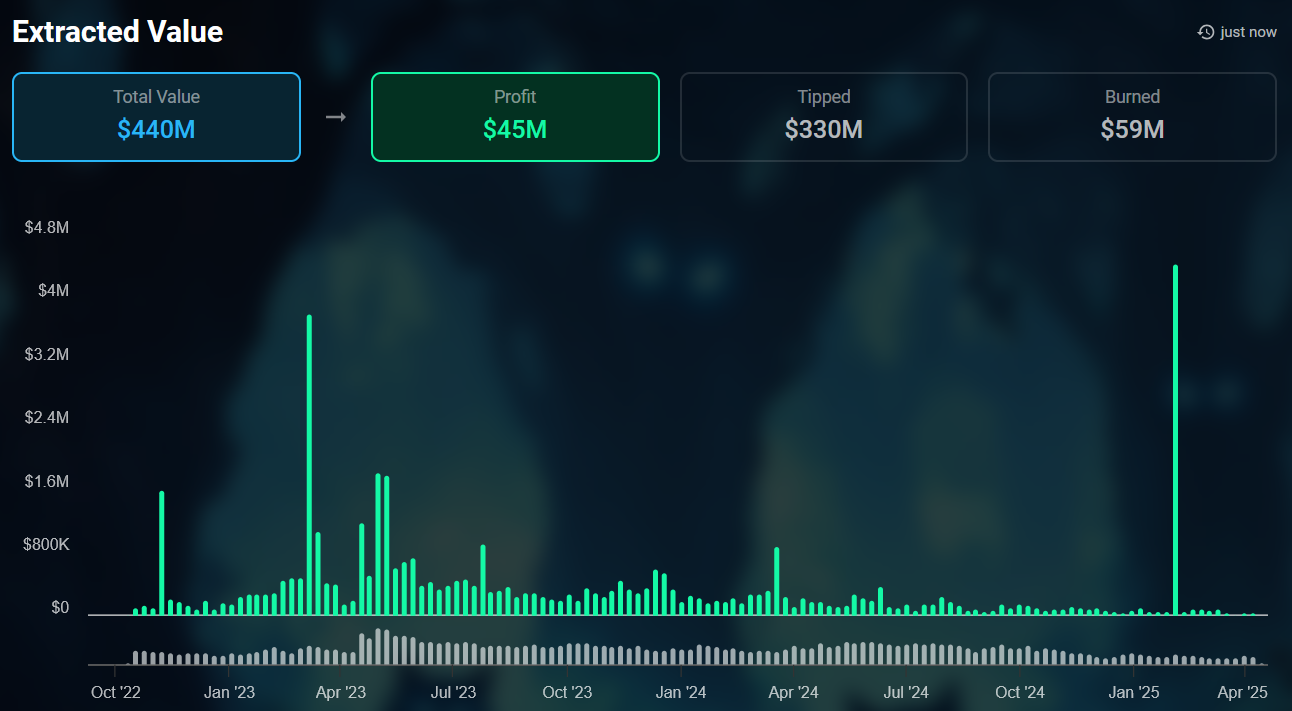Select the Jul '24 x-axis label
Viewport: 1292px width, 711px height.
[x=906, y=692]
